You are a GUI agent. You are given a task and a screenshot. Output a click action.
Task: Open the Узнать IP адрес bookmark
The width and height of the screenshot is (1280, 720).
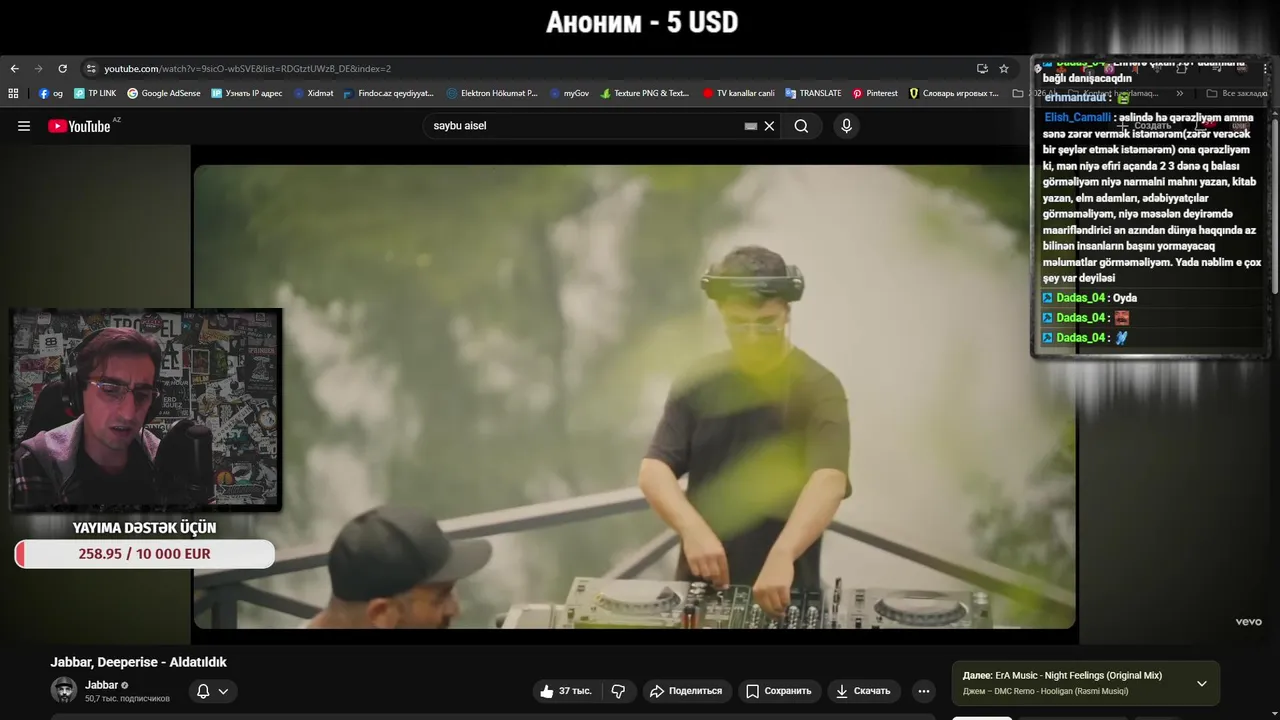point(247,93)
